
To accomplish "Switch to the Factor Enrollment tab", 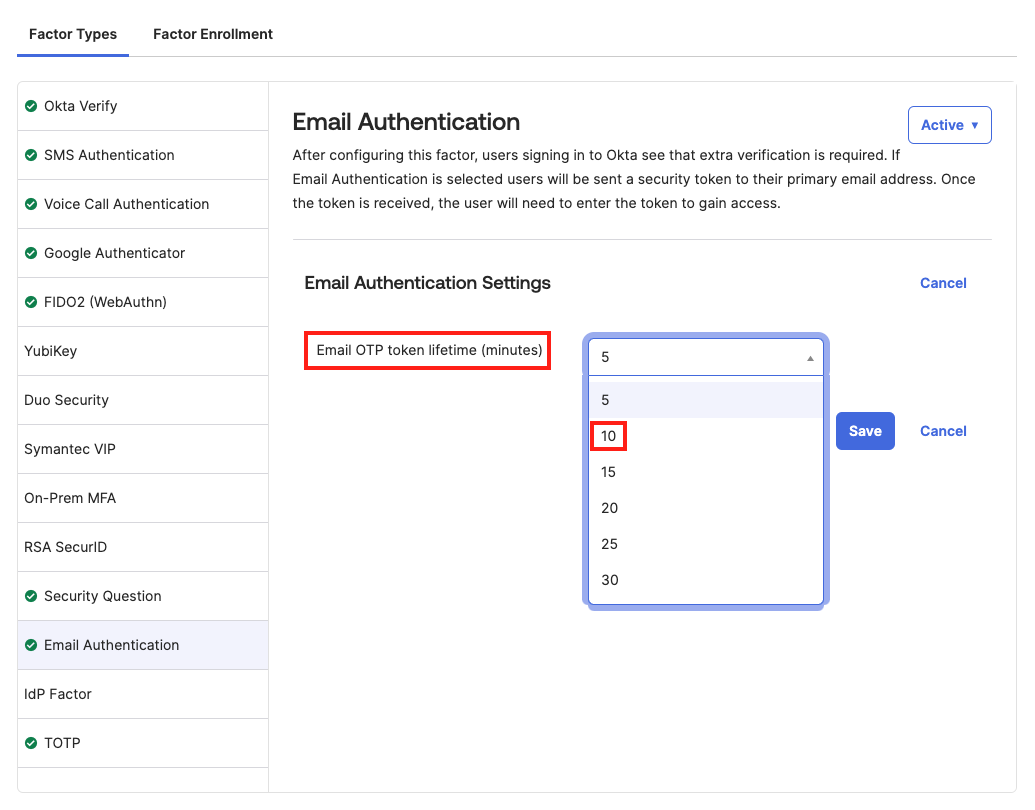I will (x=212, y=33).
